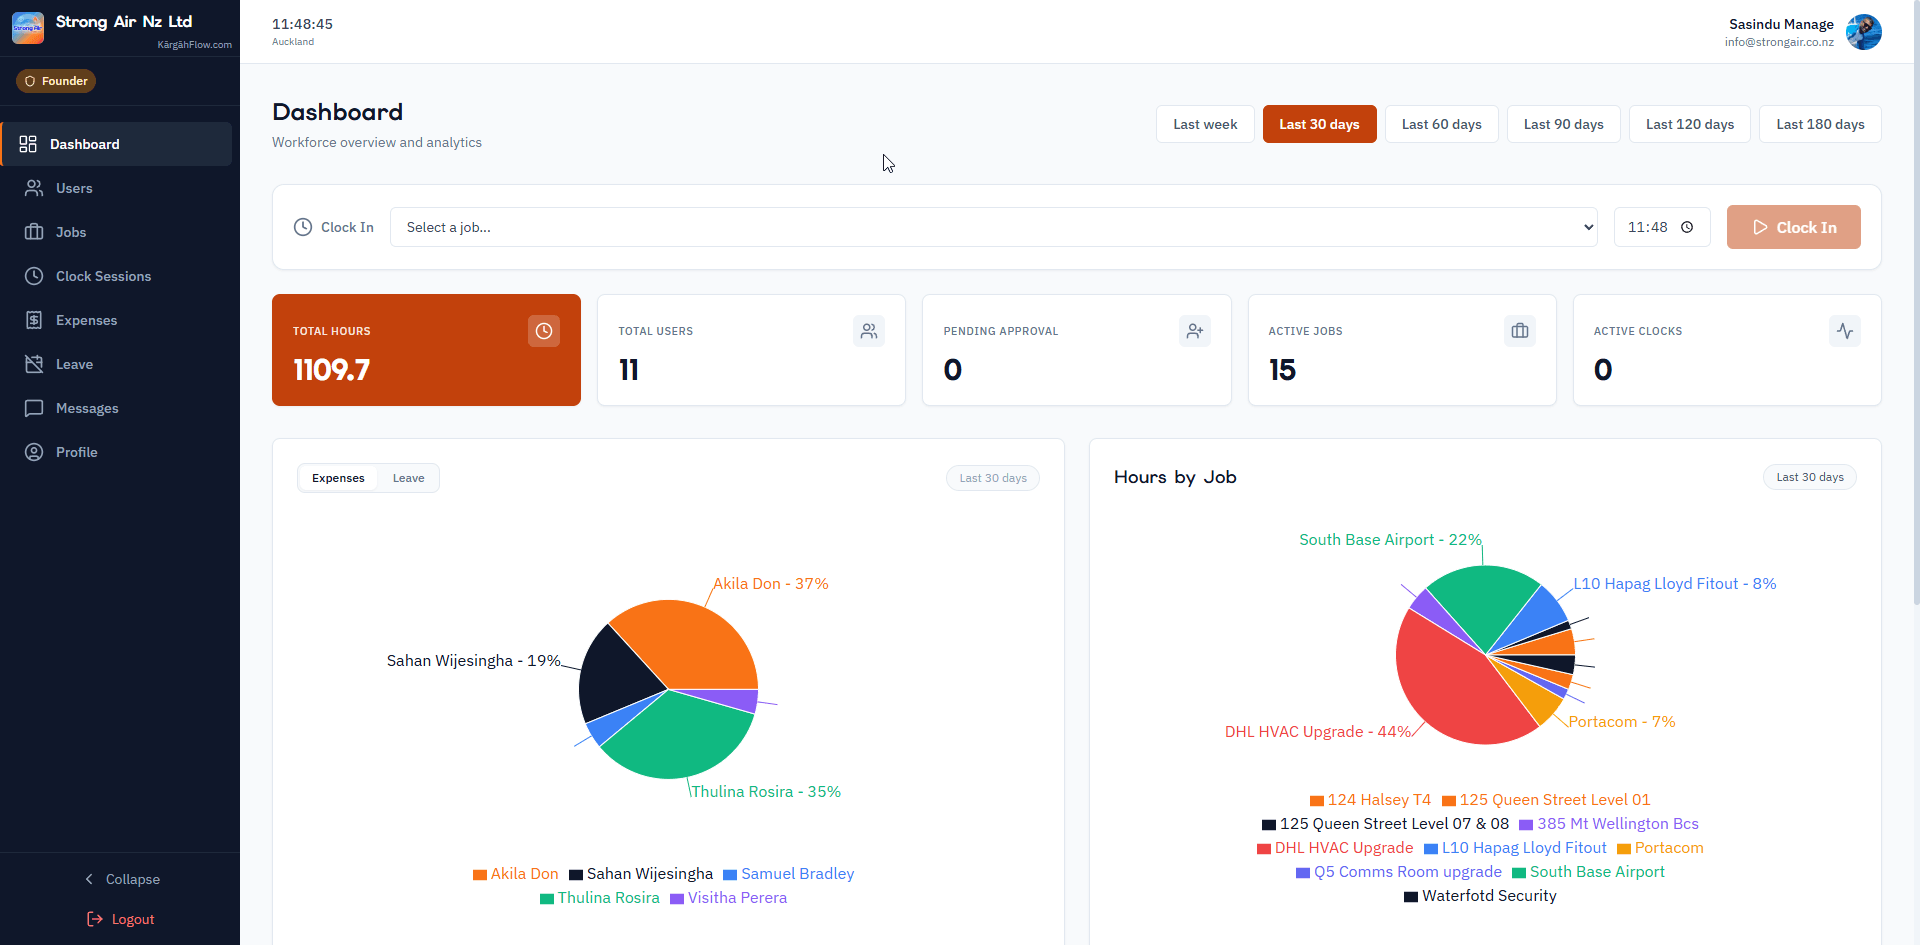Viewport: 1920px width, 945px height.
Task: Click the Expenses receipt icon in sidebar
Action: click(34, 320)
